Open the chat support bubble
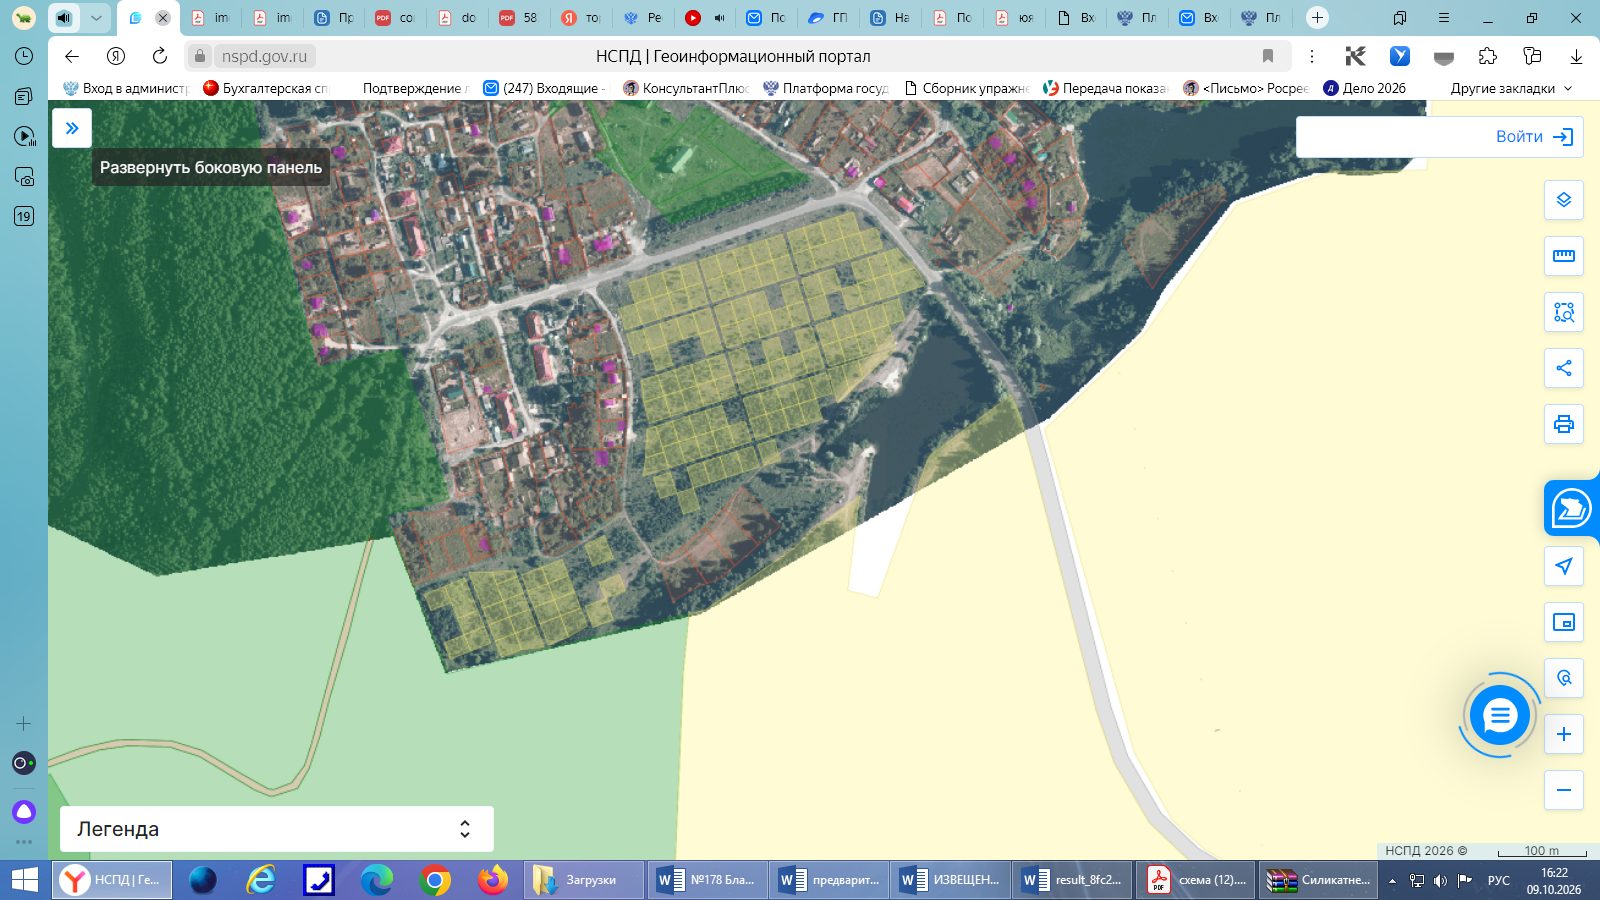 click(x=1499, y=716)
